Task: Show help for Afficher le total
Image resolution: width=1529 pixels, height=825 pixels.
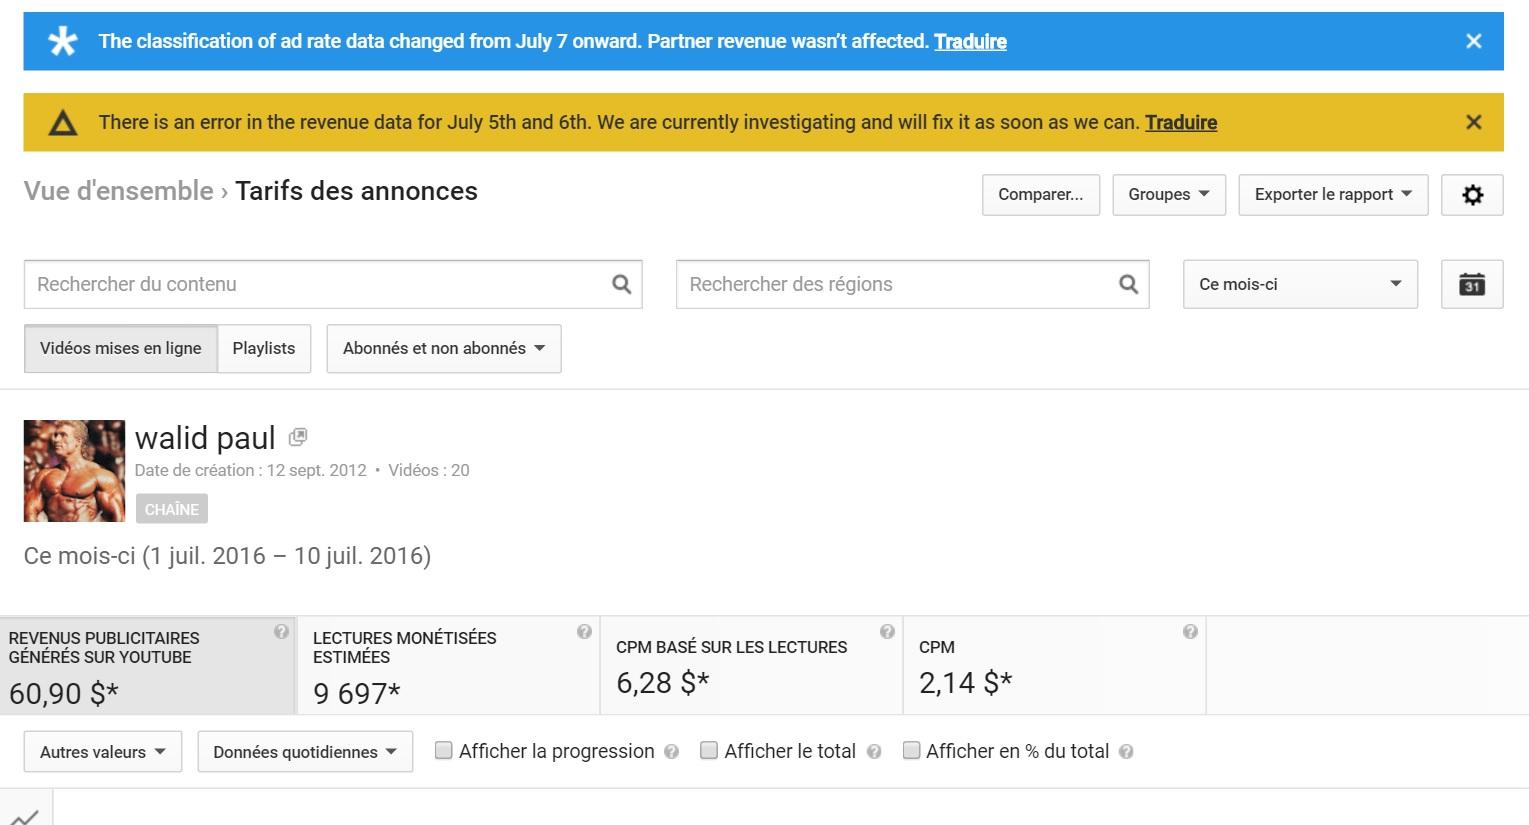Action: click(874, 752)
